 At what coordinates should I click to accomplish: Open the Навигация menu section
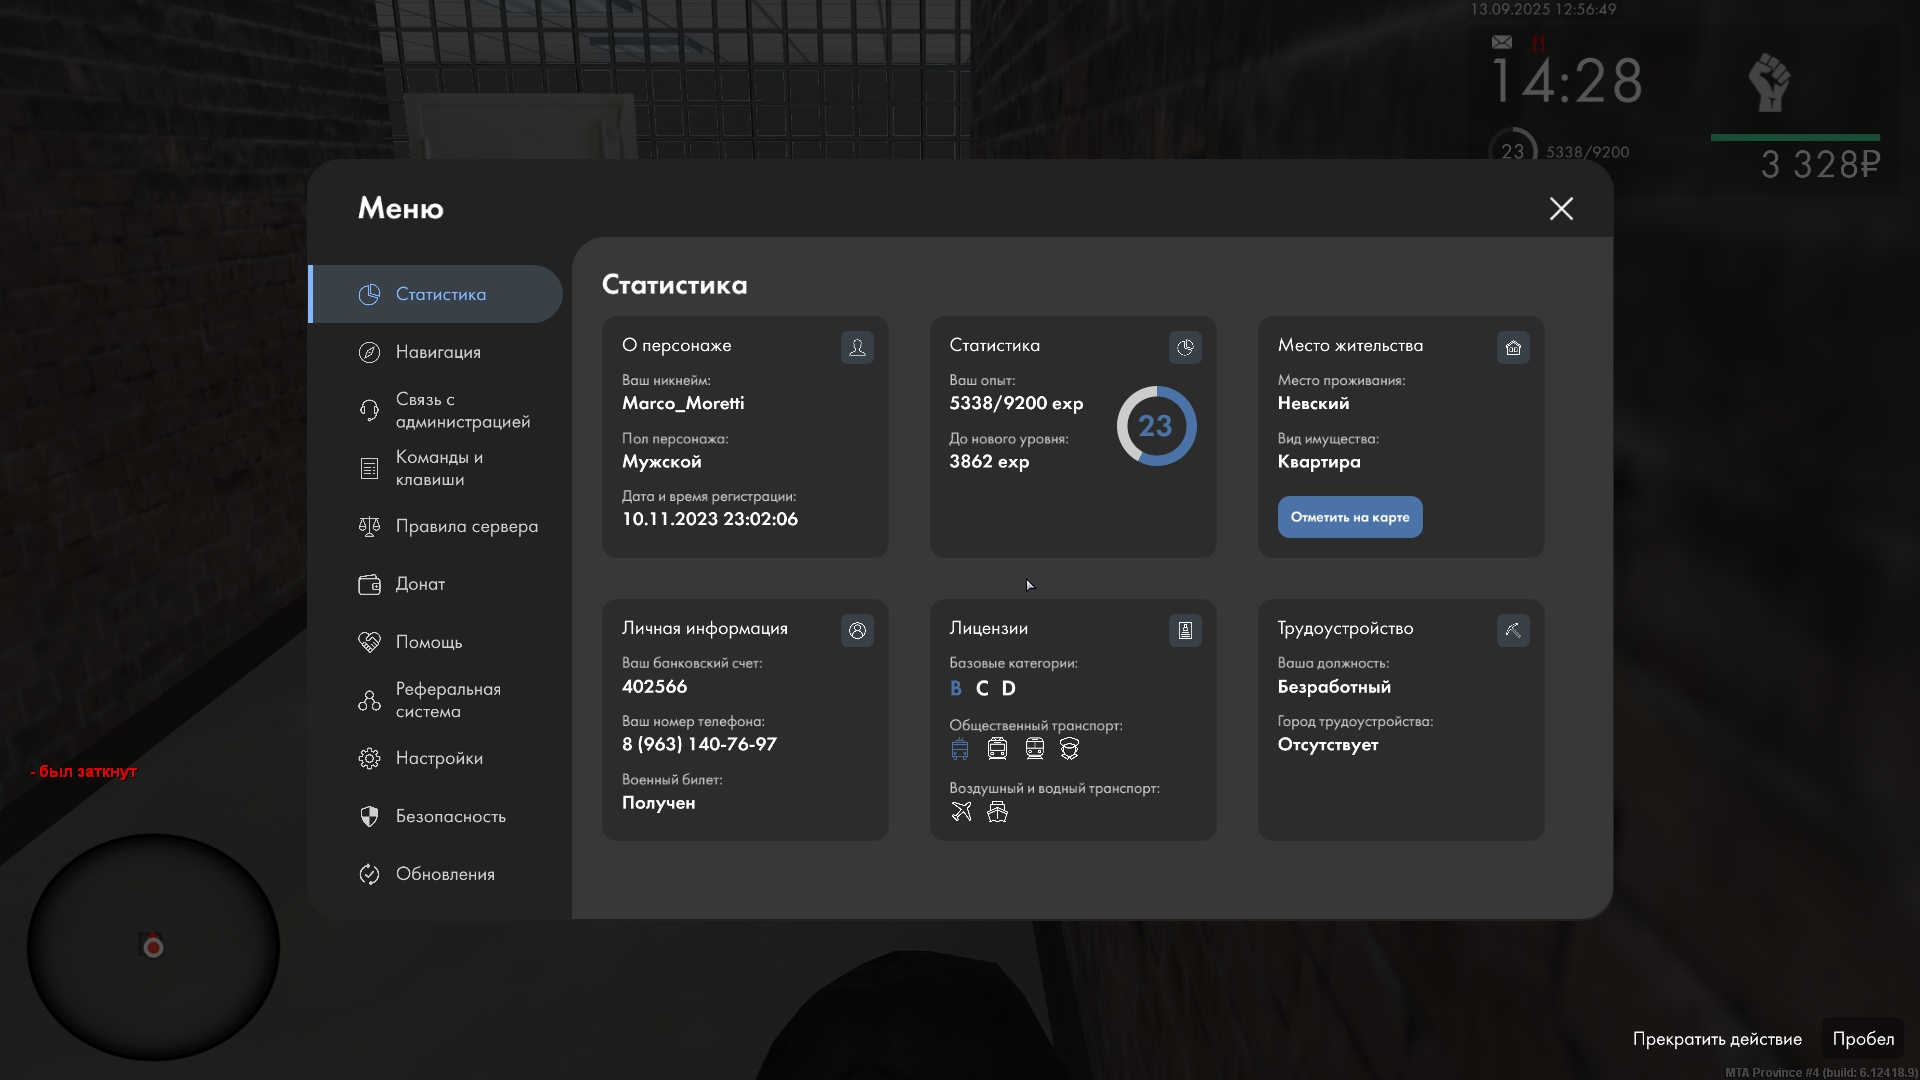tap(438, 352)
